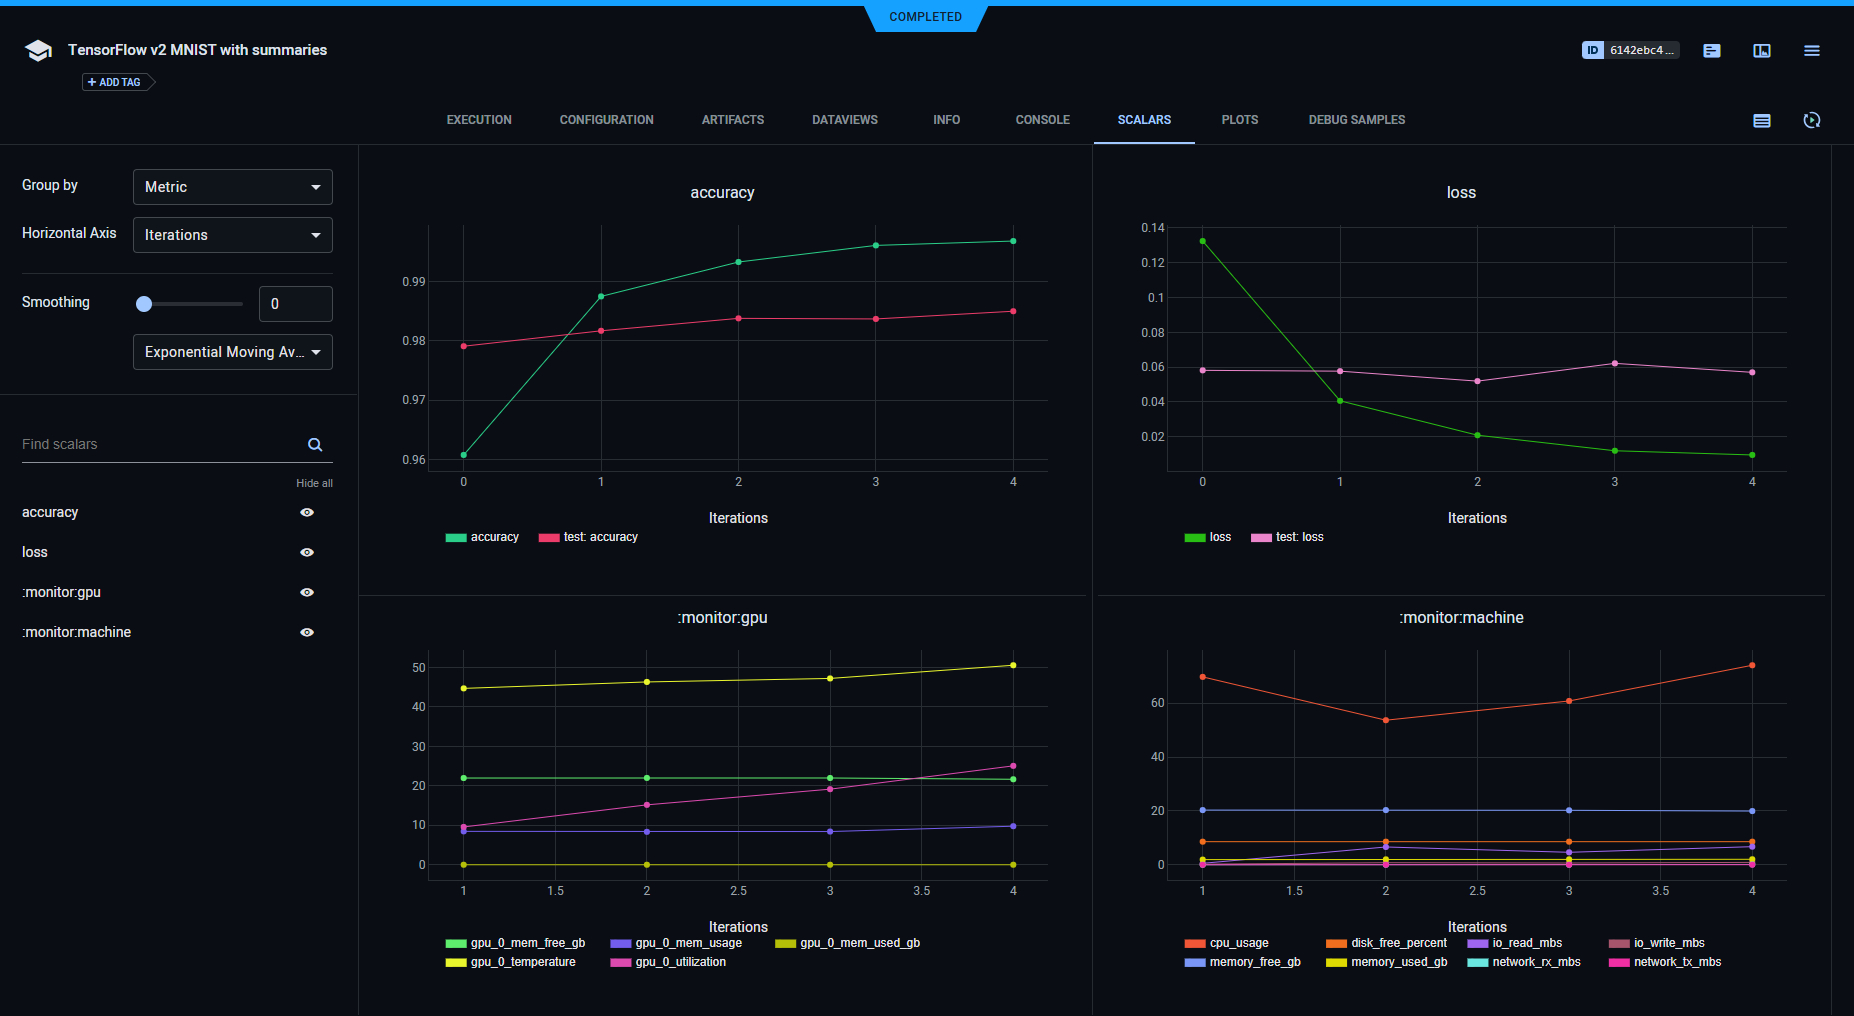
Task: Click the Smoothing slider handle
Action: (144, 304)
